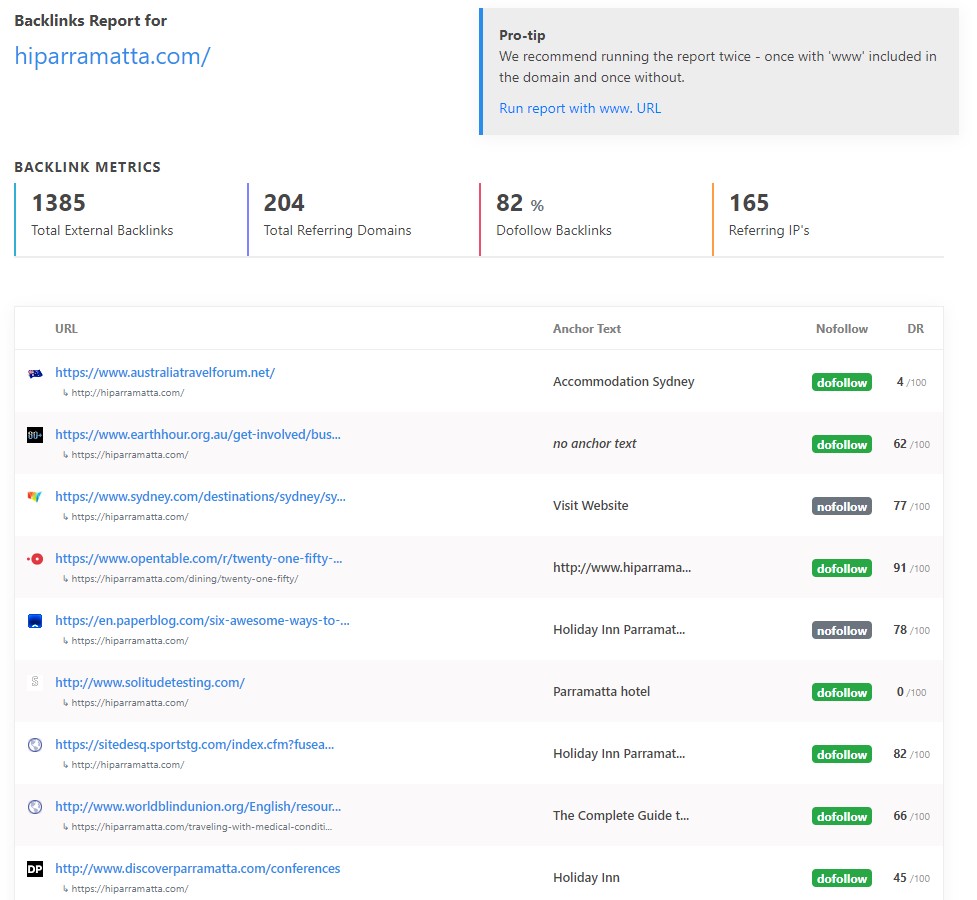Open the discoverparramatta.com/conferences backlink
Screen dimensions: 977x900
198,868
